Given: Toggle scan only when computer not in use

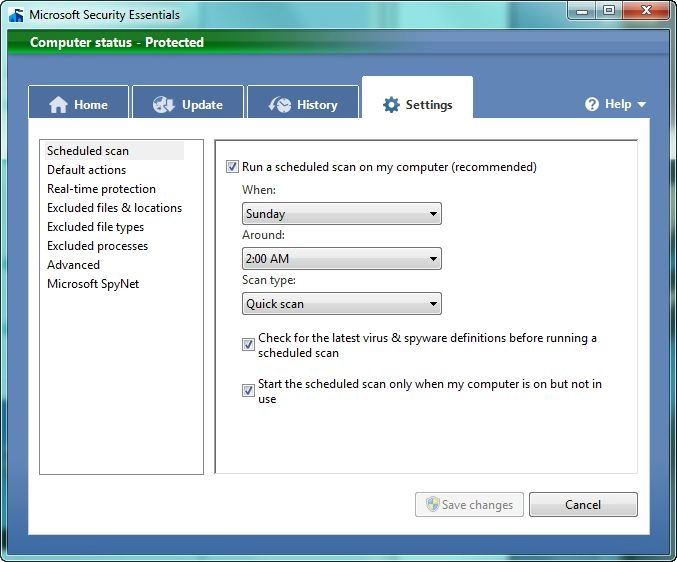Looking at the screenshot, I should pyautogui.click(x=248, y=391).
